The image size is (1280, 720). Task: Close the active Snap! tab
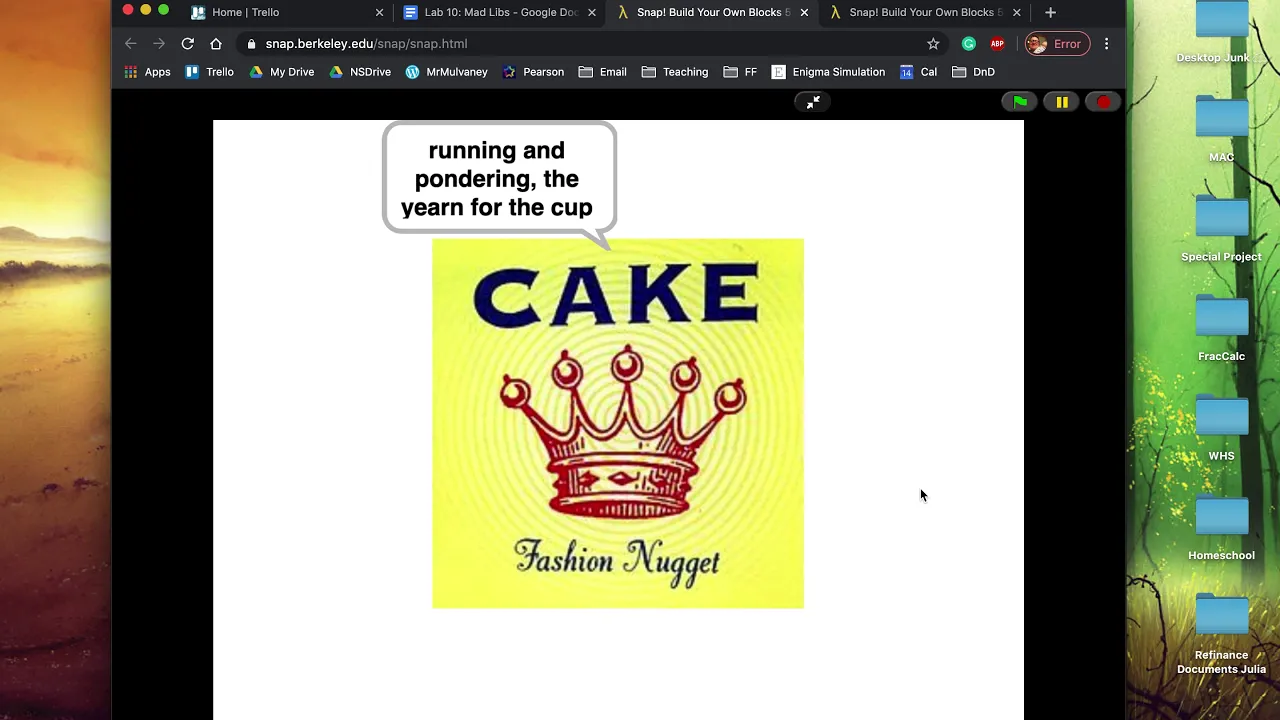804,12
